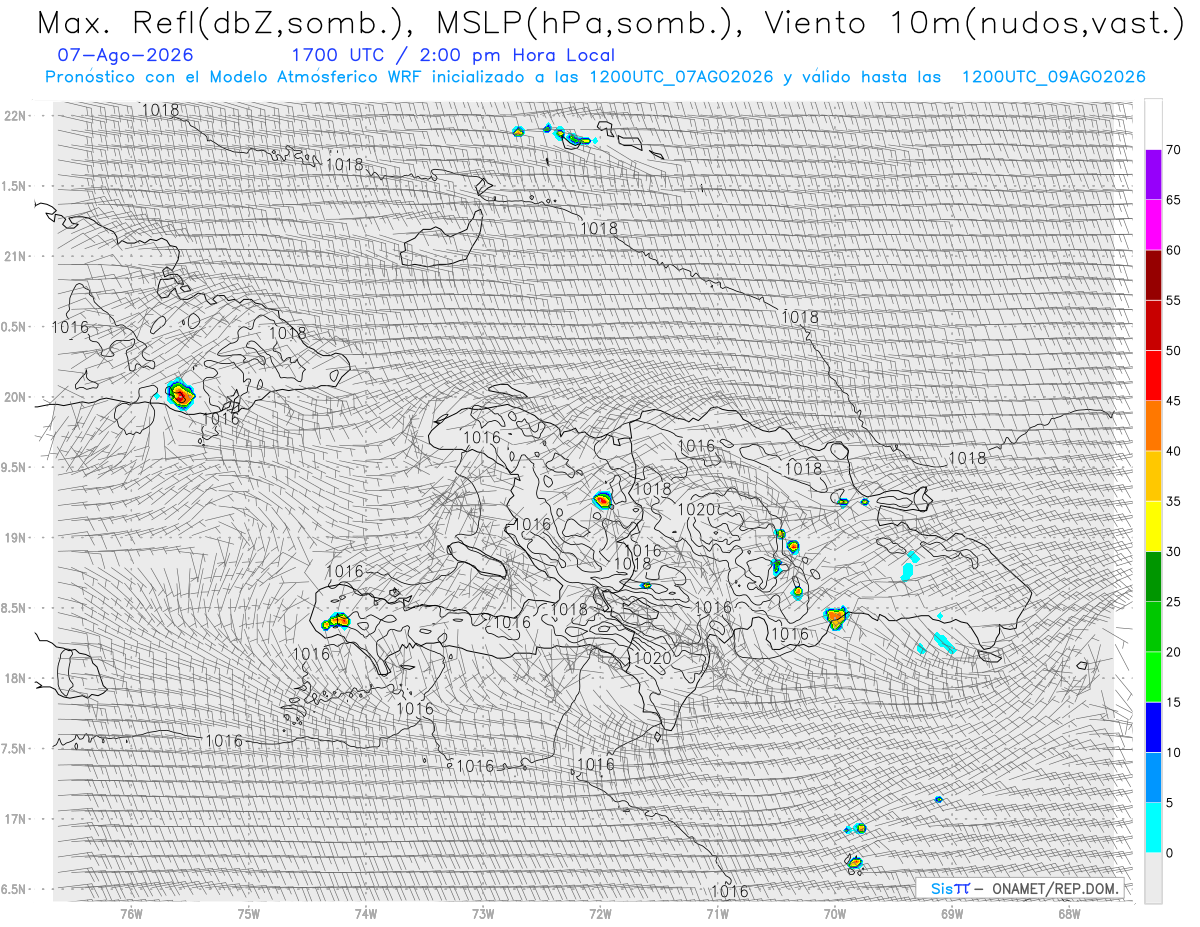Click the '10' value on the colorbar scale
Viewport: 1200px width, 927px height.
[x=1173, y=752]
